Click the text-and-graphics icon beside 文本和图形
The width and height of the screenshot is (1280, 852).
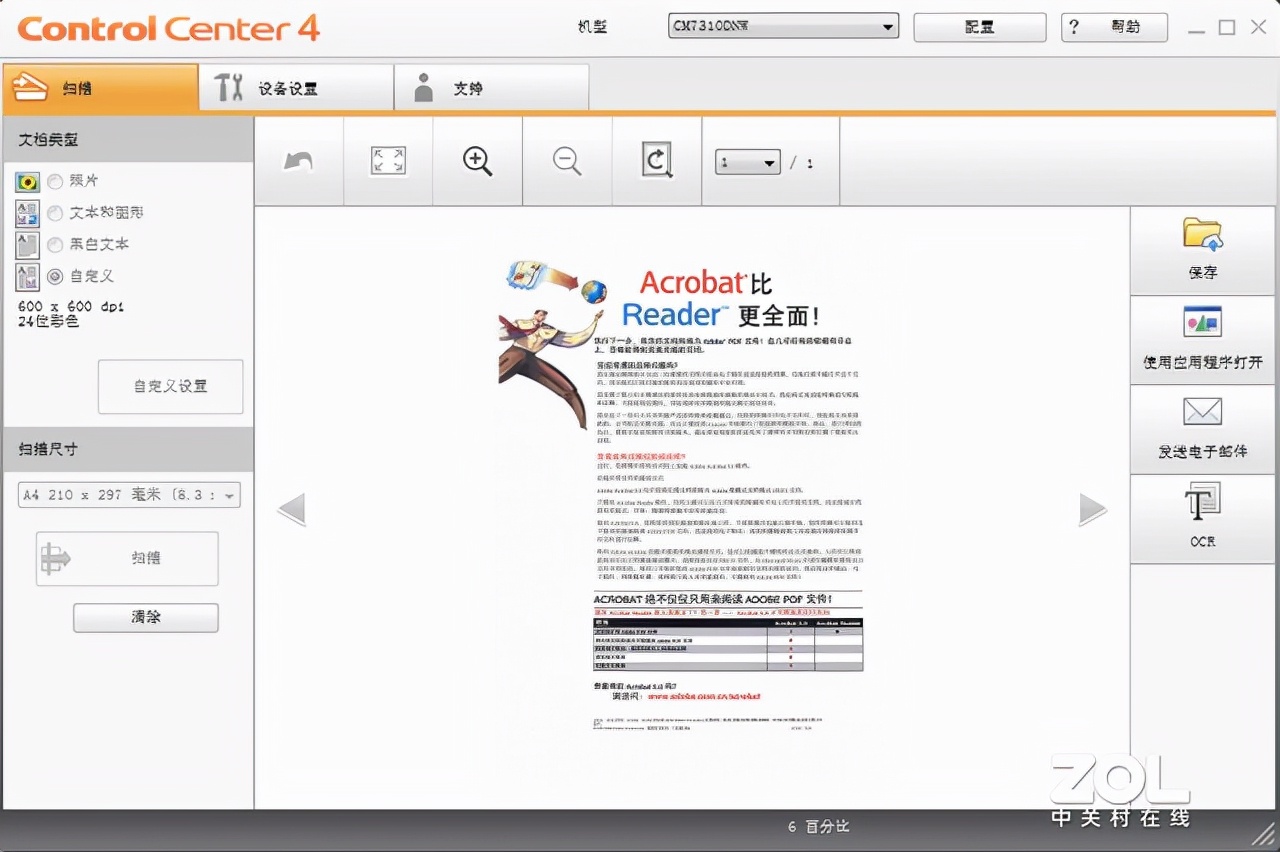point(27,213)
